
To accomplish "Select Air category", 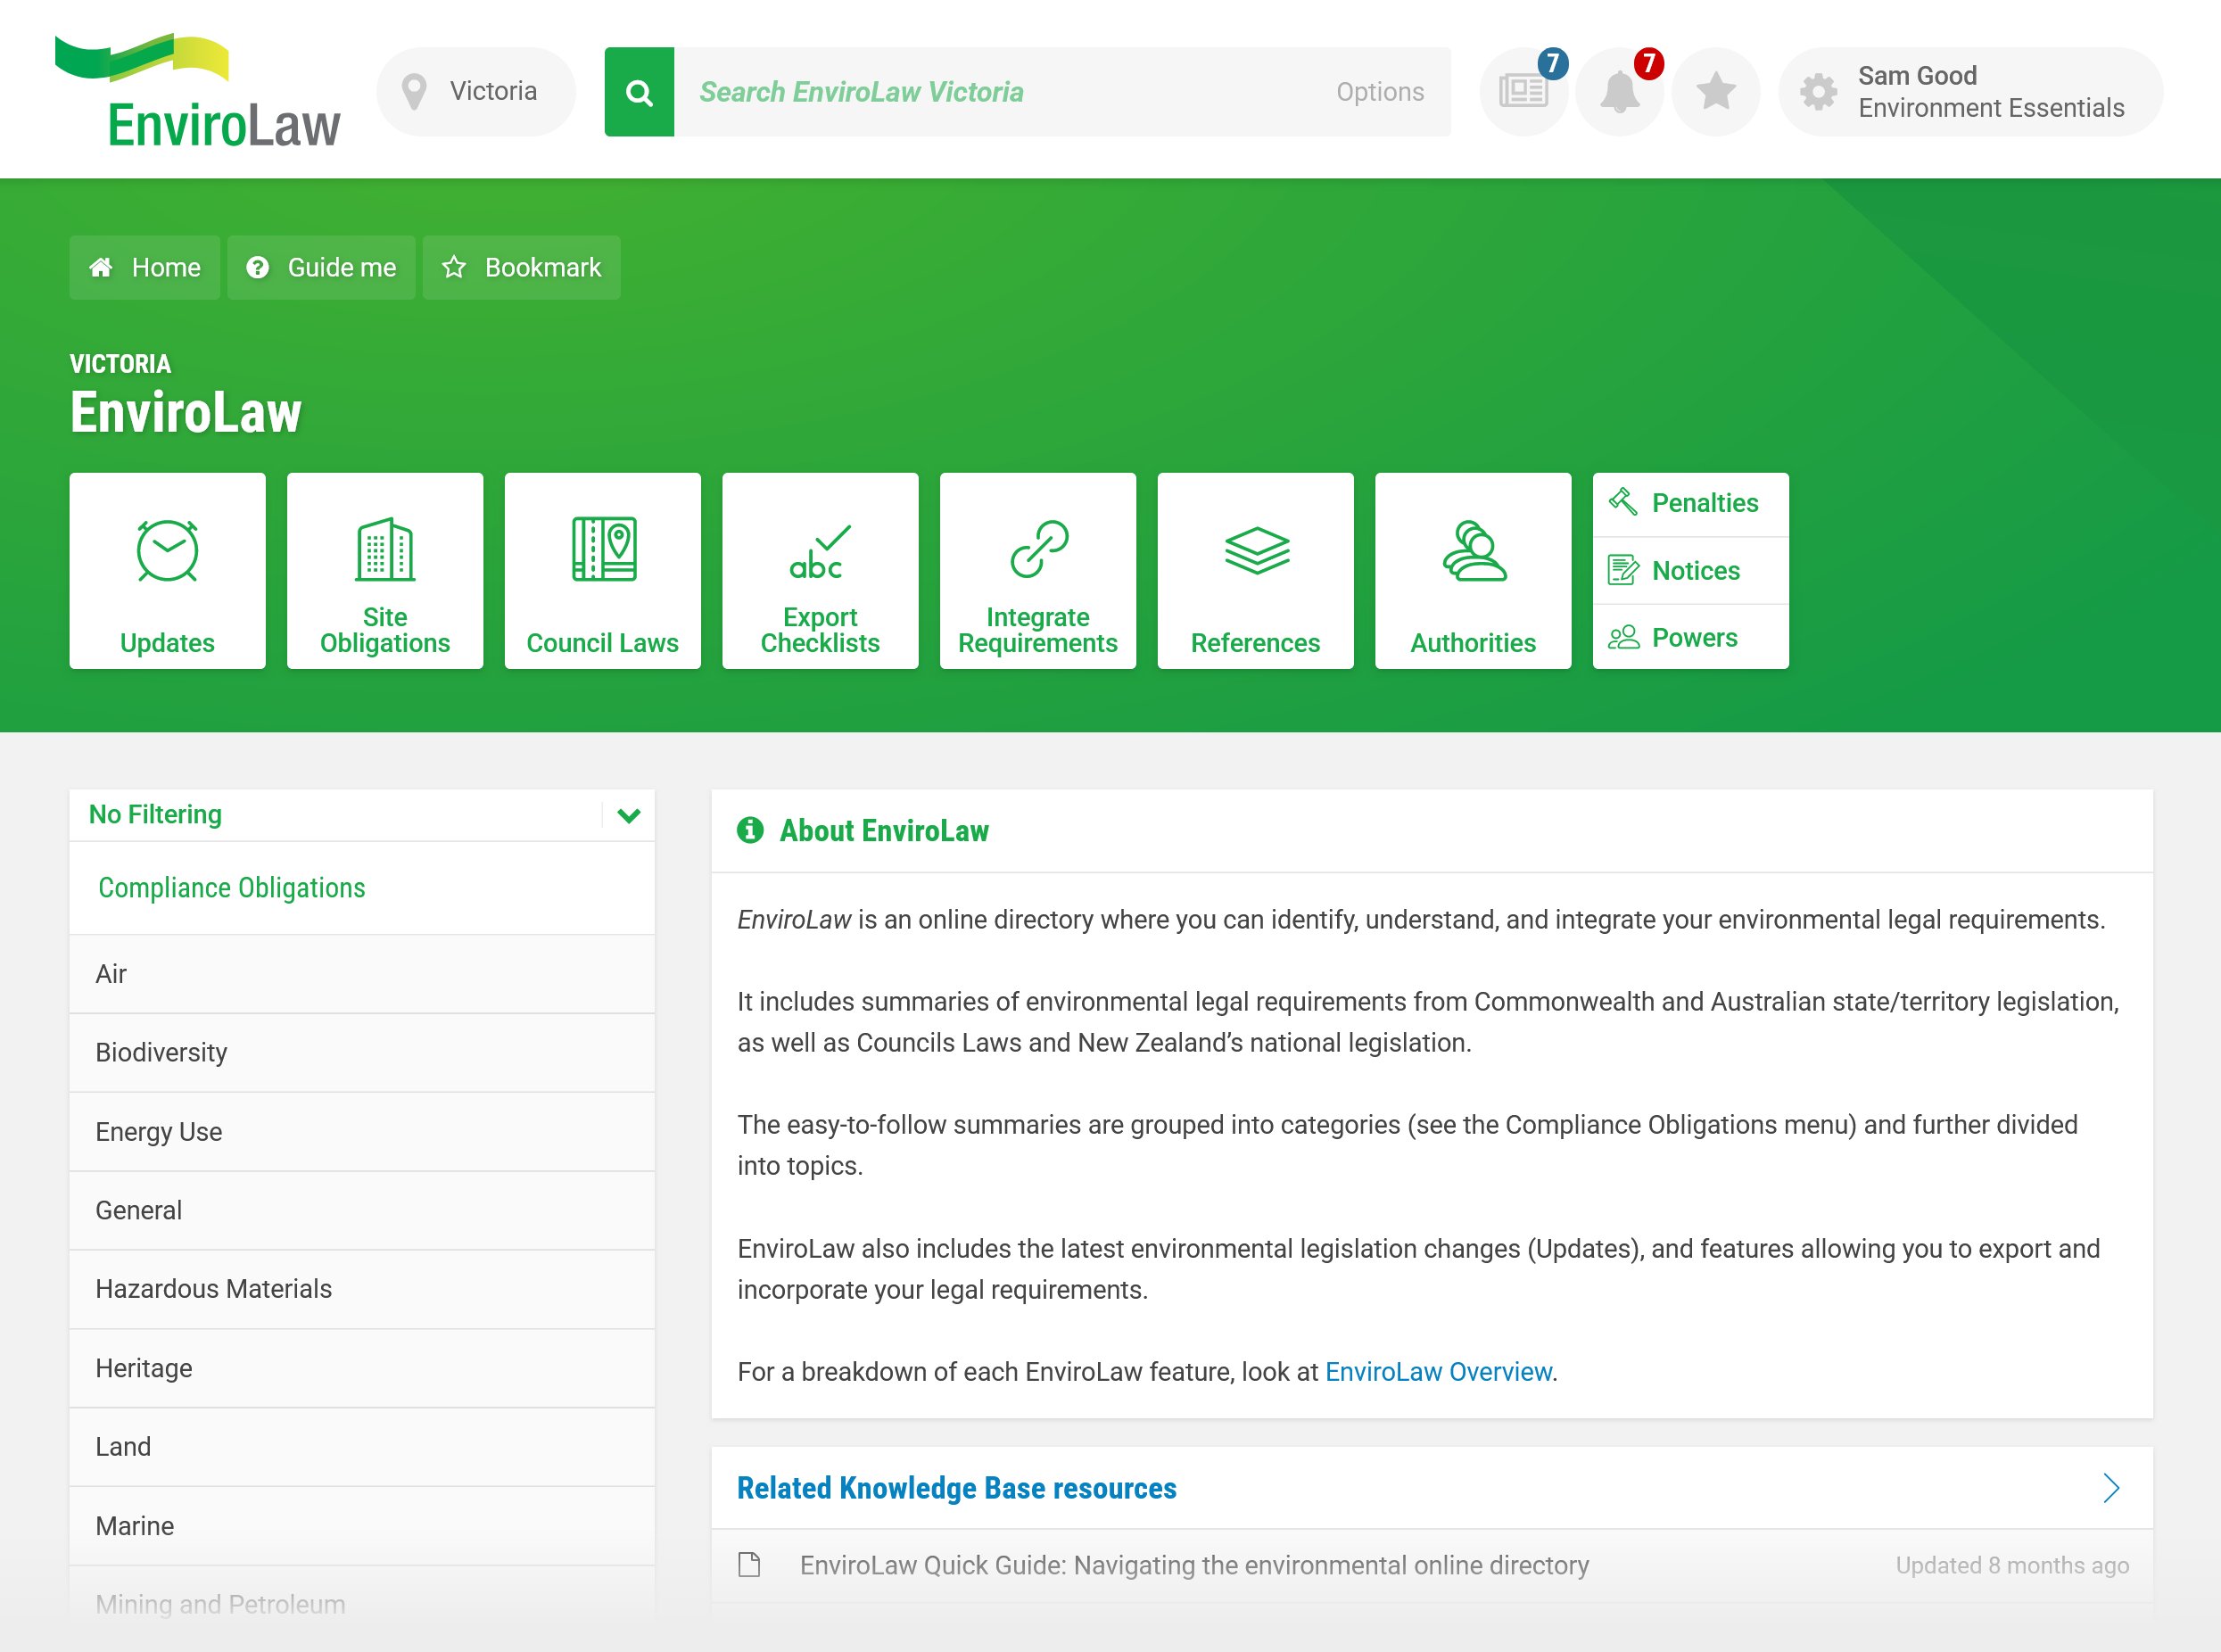I will tap(362, 974).
